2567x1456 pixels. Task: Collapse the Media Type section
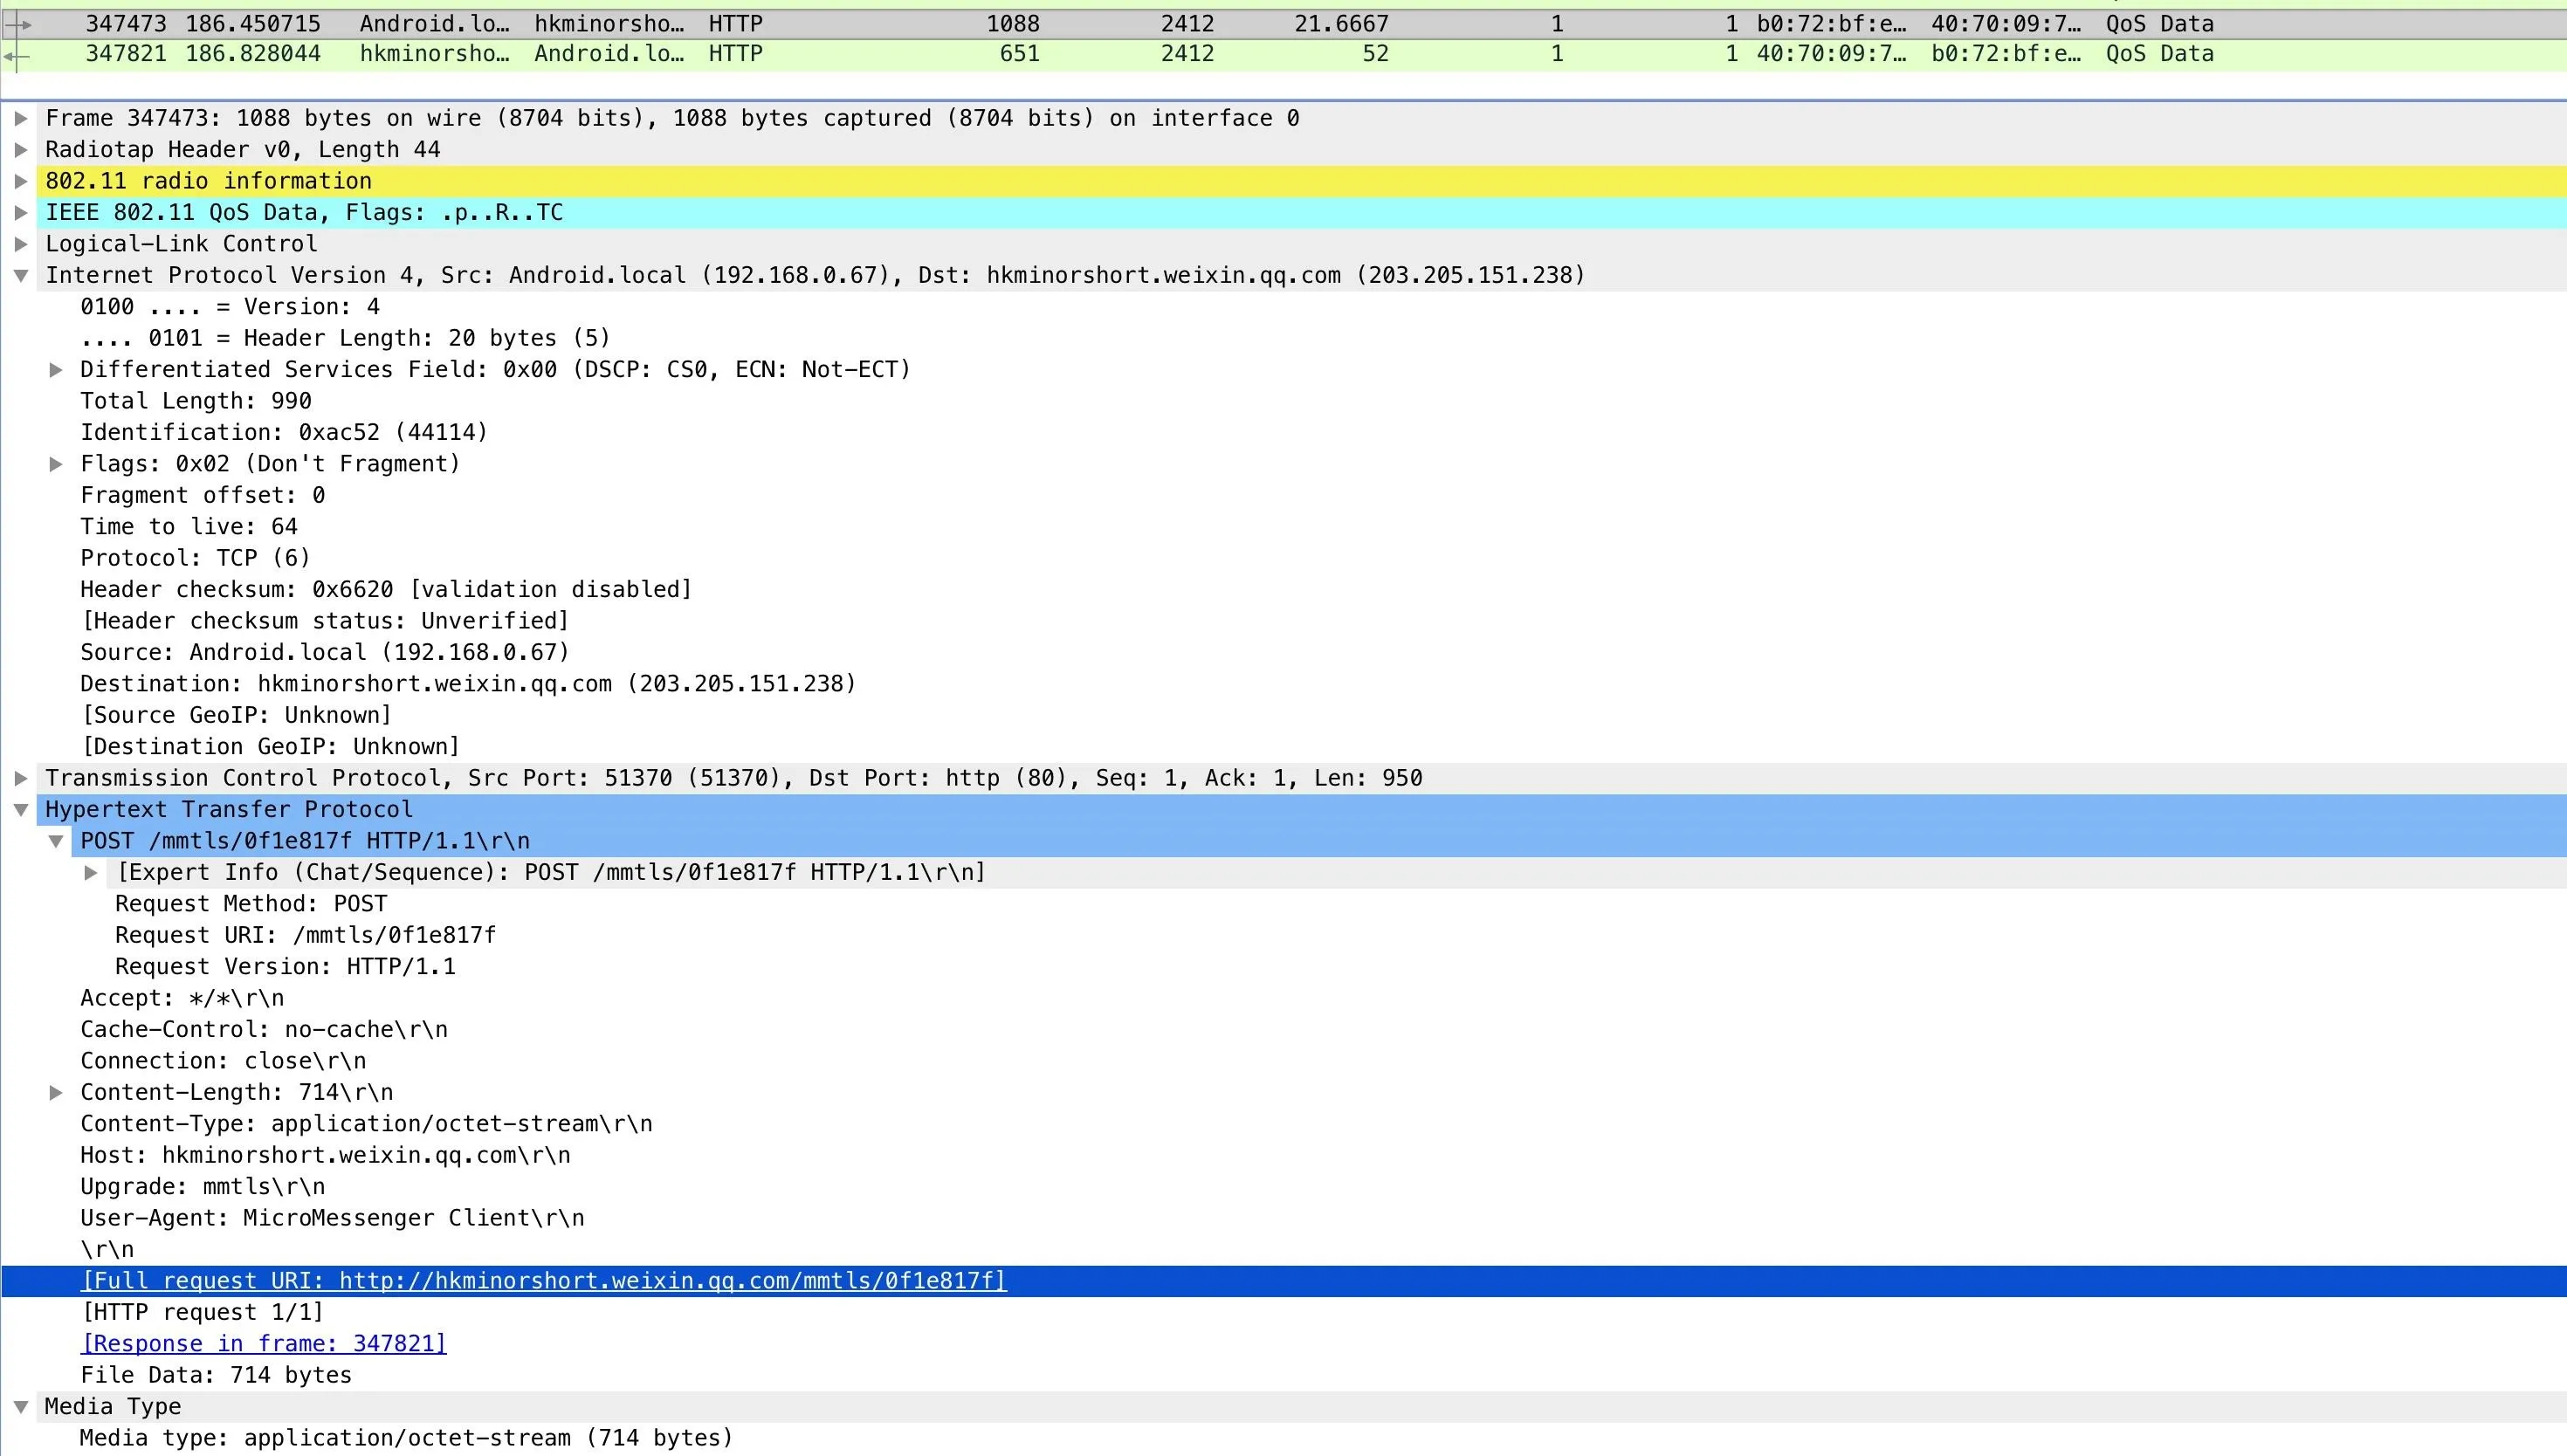(20, 1407)
